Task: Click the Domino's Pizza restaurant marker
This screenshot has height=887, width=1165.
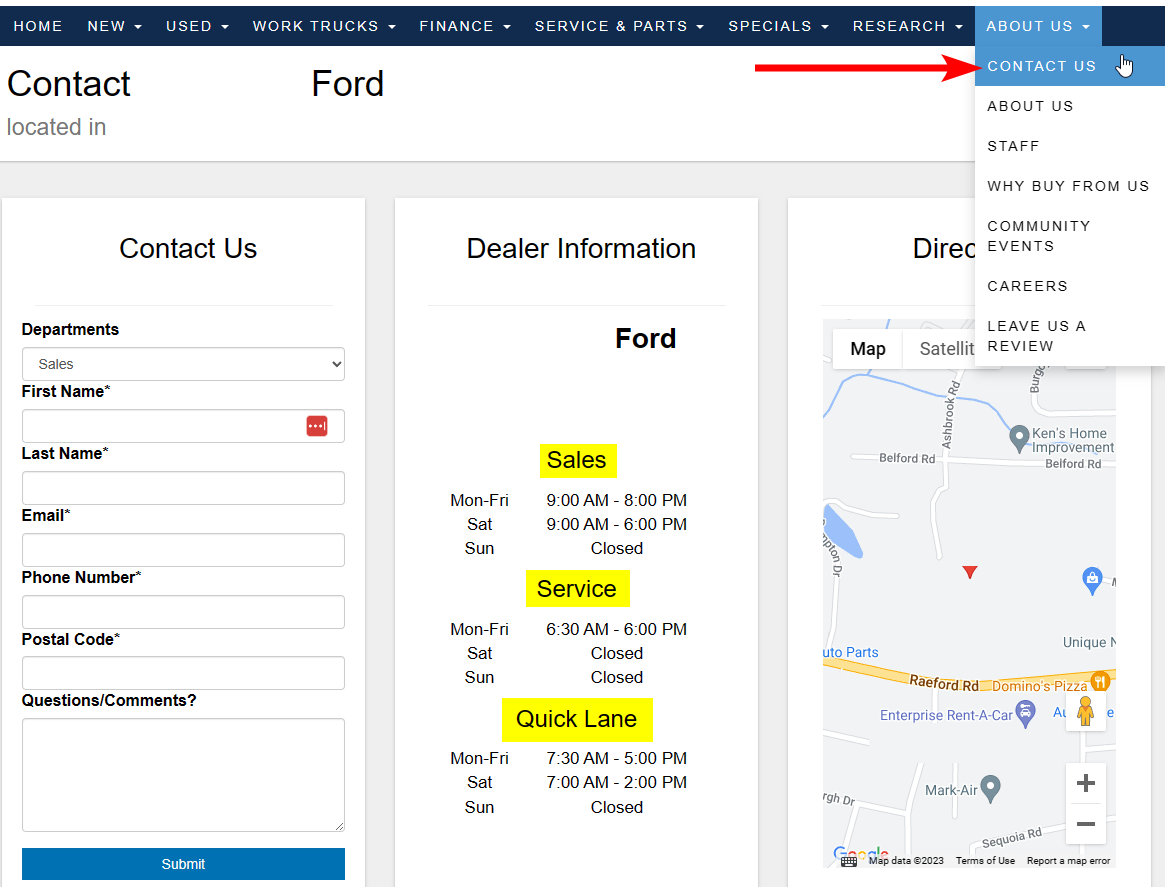Action: click(x=1100, y=680)
